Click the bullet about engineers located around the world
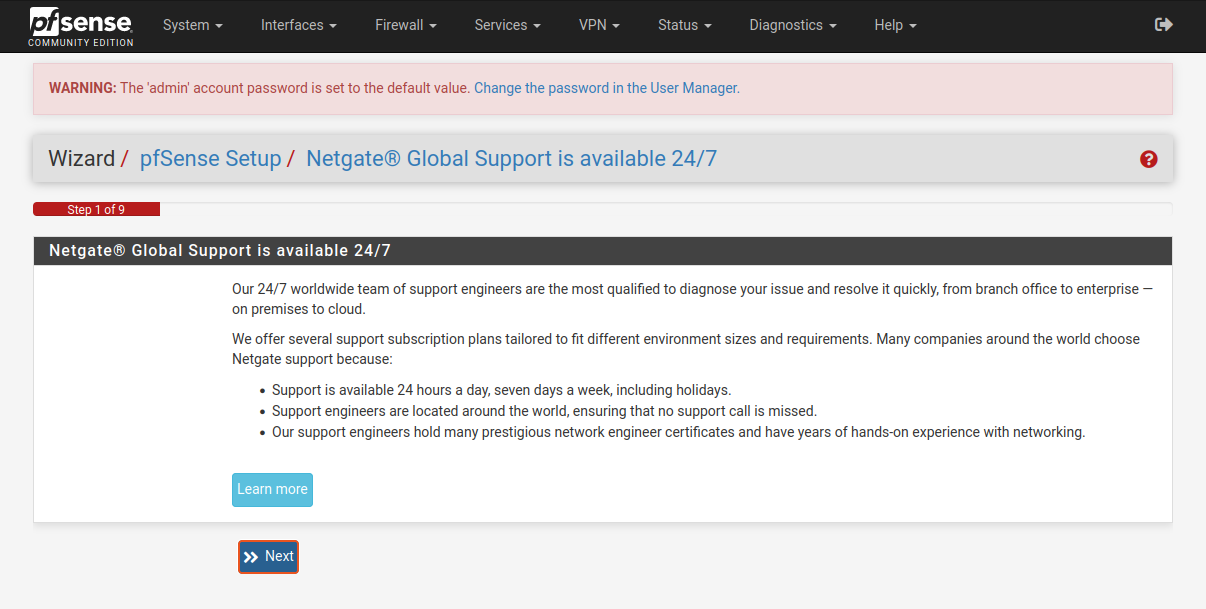The image size is (1206, 609). point(544,411)
